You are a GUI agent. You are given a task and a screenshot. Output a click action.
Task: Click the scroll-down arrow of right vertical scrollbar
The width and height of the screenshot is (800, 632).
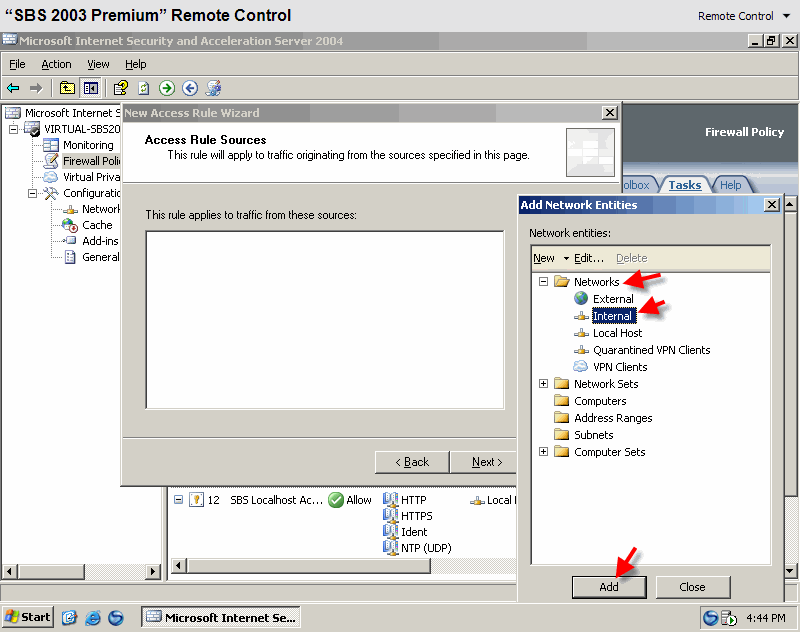point(790,572)
